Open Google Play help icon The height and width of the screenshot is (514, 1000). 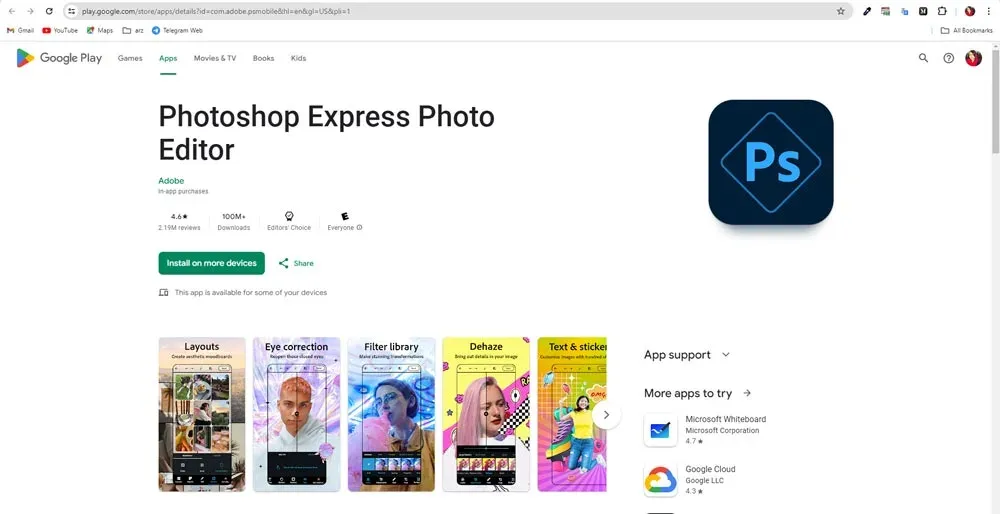949,58
